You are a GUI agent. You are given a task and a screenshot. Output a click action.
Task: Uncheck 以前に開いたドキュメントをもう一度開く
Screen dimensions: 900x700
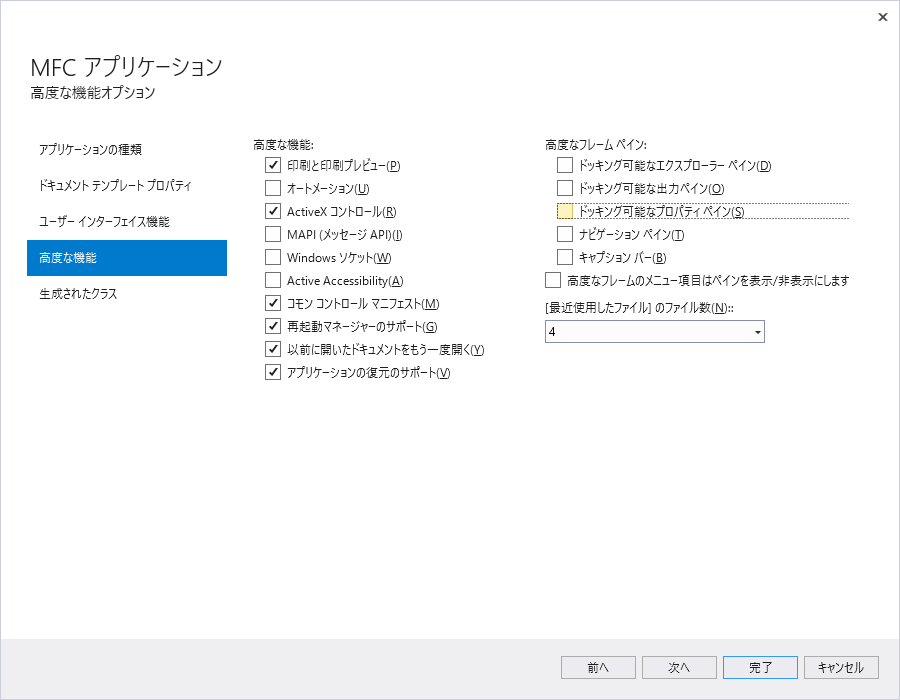(273, 349)
